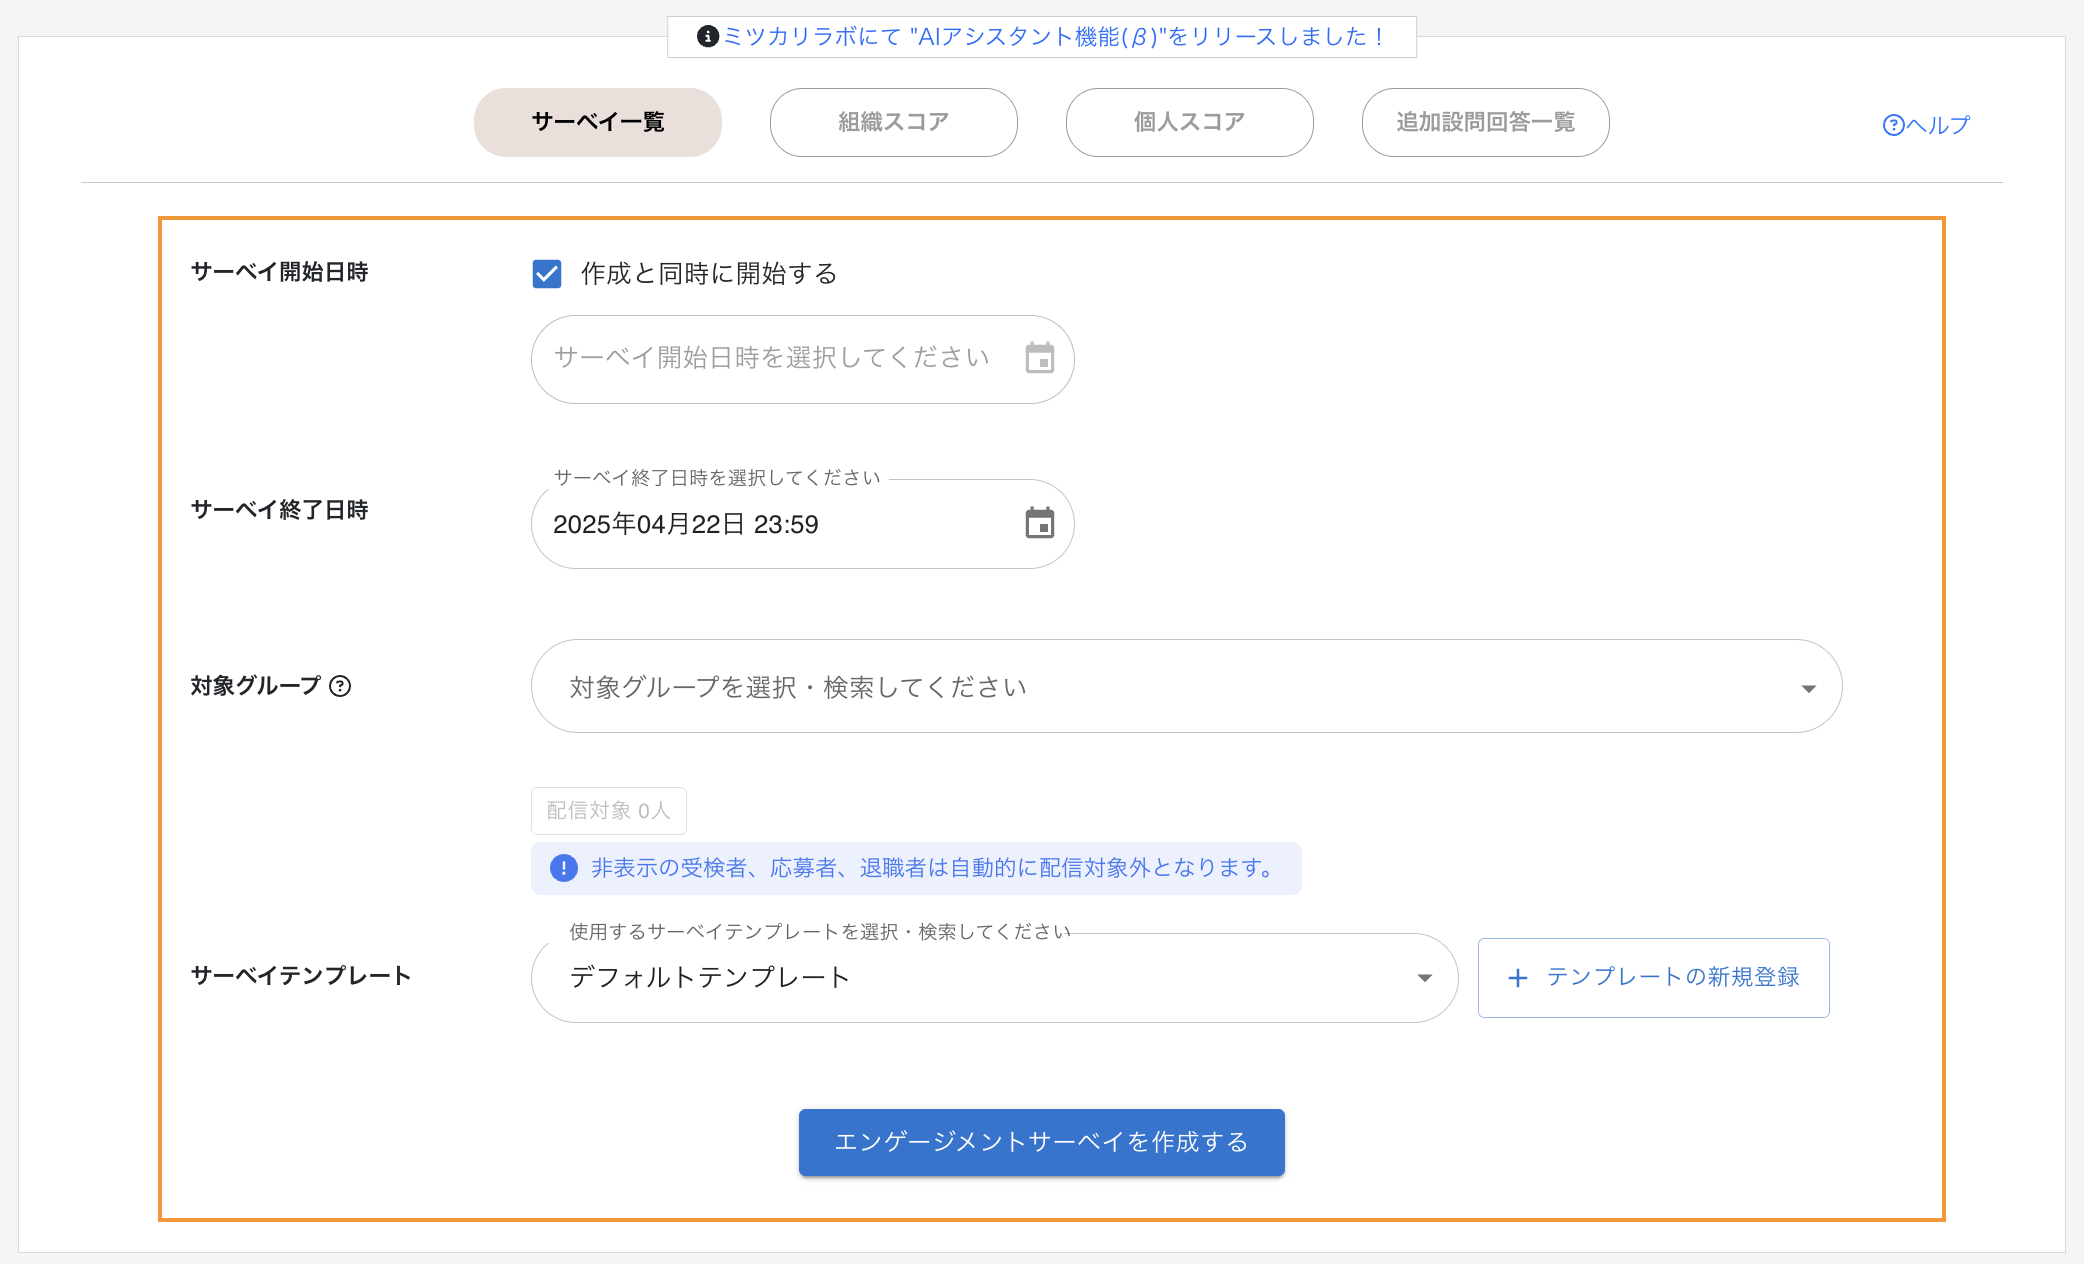Screen dimensions: 2084x1264
Task: Open the survey end date calendar icon
Action: click(x=1039, y=523)
